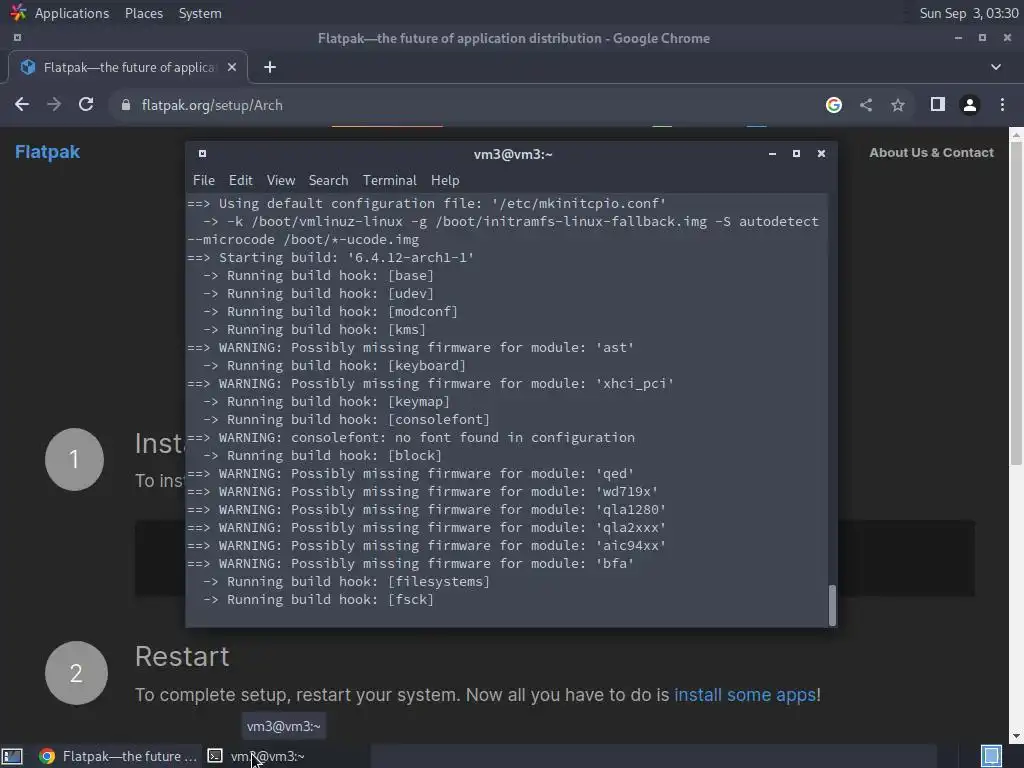
Task: Follow the 'install some apps' link
Action: pos(744,694)
